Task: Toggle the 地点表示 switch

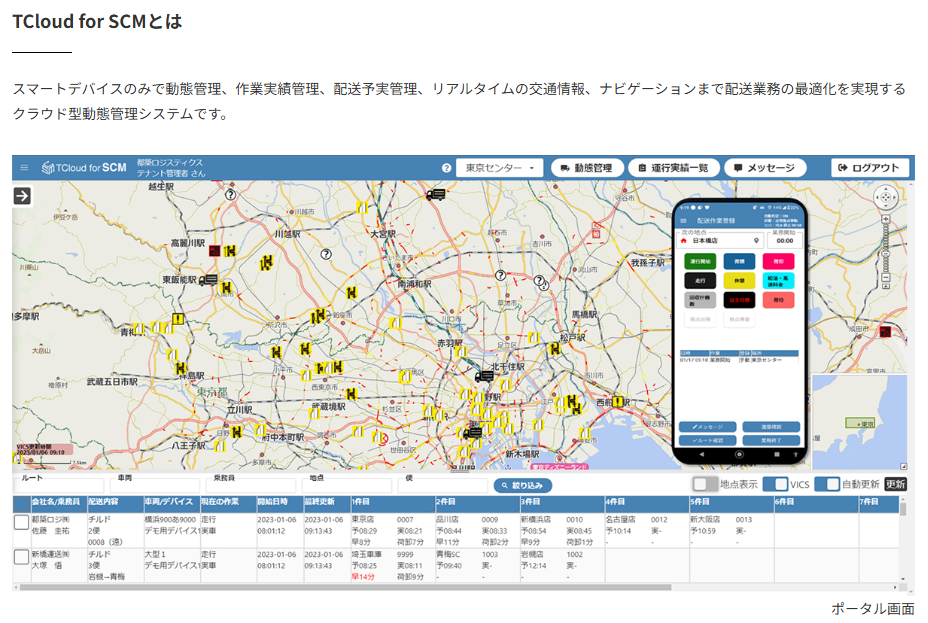Action: (x=705, y=484)
